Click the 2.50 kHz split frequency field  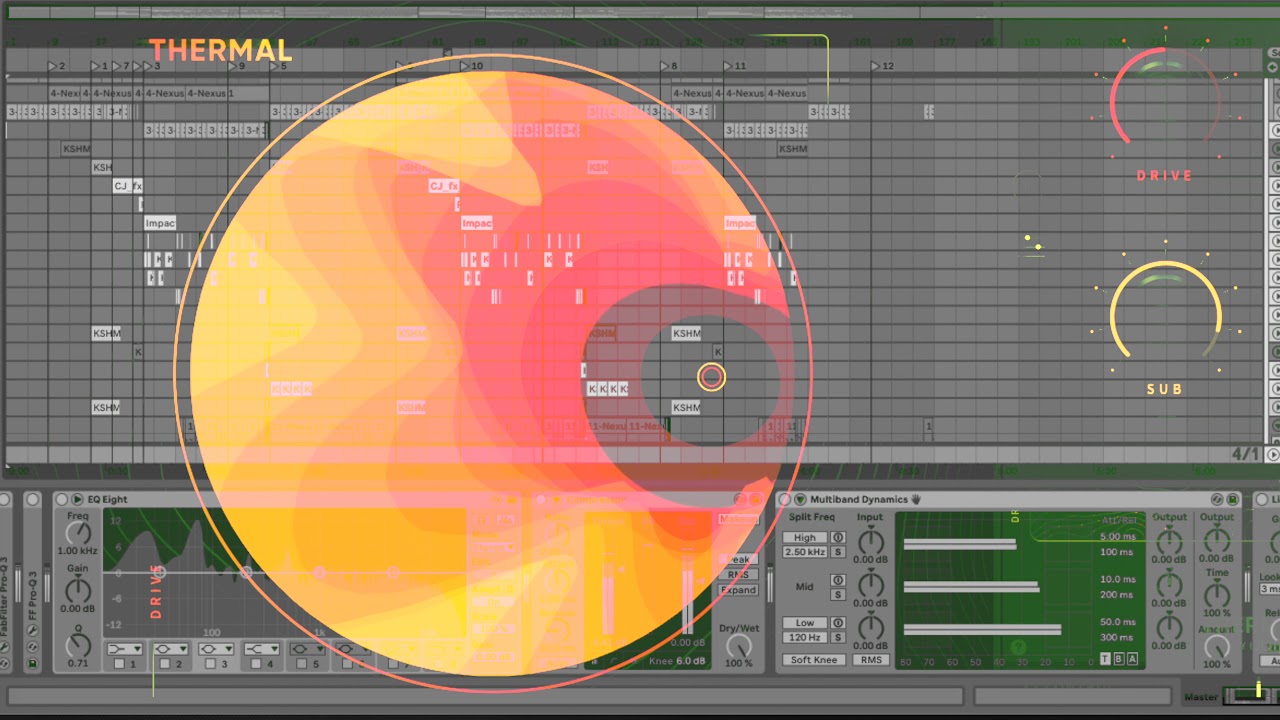pos(805,552)
